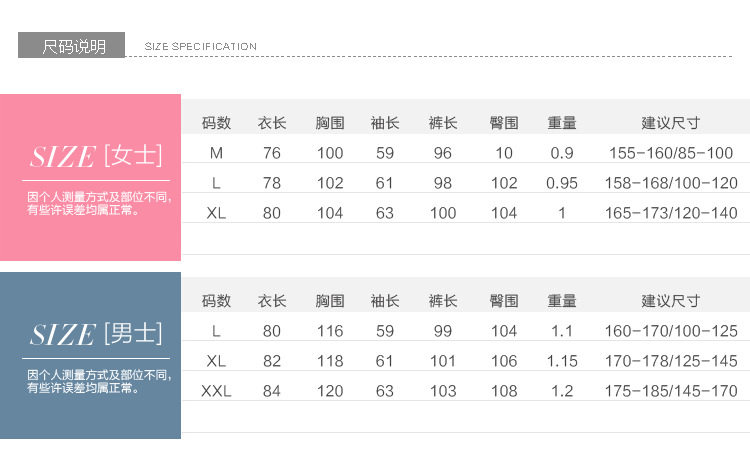The image size is (750, 474).
Task: Click the 160-170/100-125 recommended size
Action: (x=671, y=331)
